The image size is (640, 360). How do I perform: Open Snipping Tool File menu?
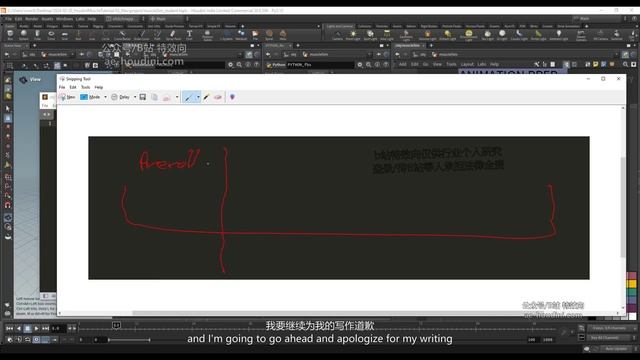62,87
